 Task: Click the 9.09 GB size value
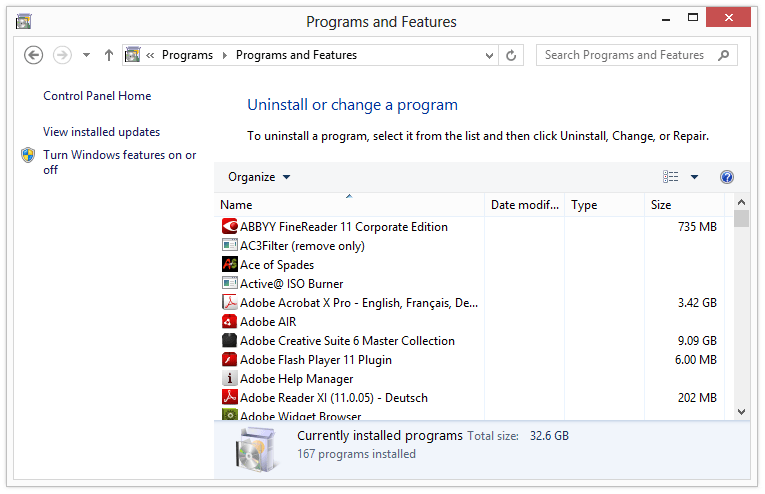pyautogui.click(x=697, y=341)
